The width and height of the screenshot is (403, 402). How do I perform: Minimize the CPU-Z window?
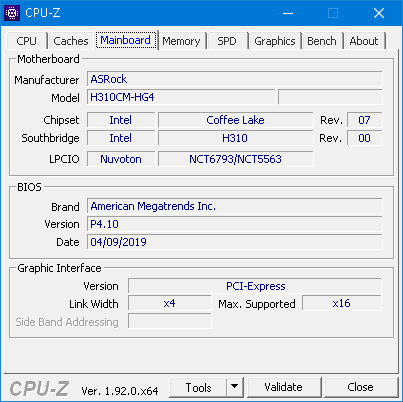click(288, 13)
